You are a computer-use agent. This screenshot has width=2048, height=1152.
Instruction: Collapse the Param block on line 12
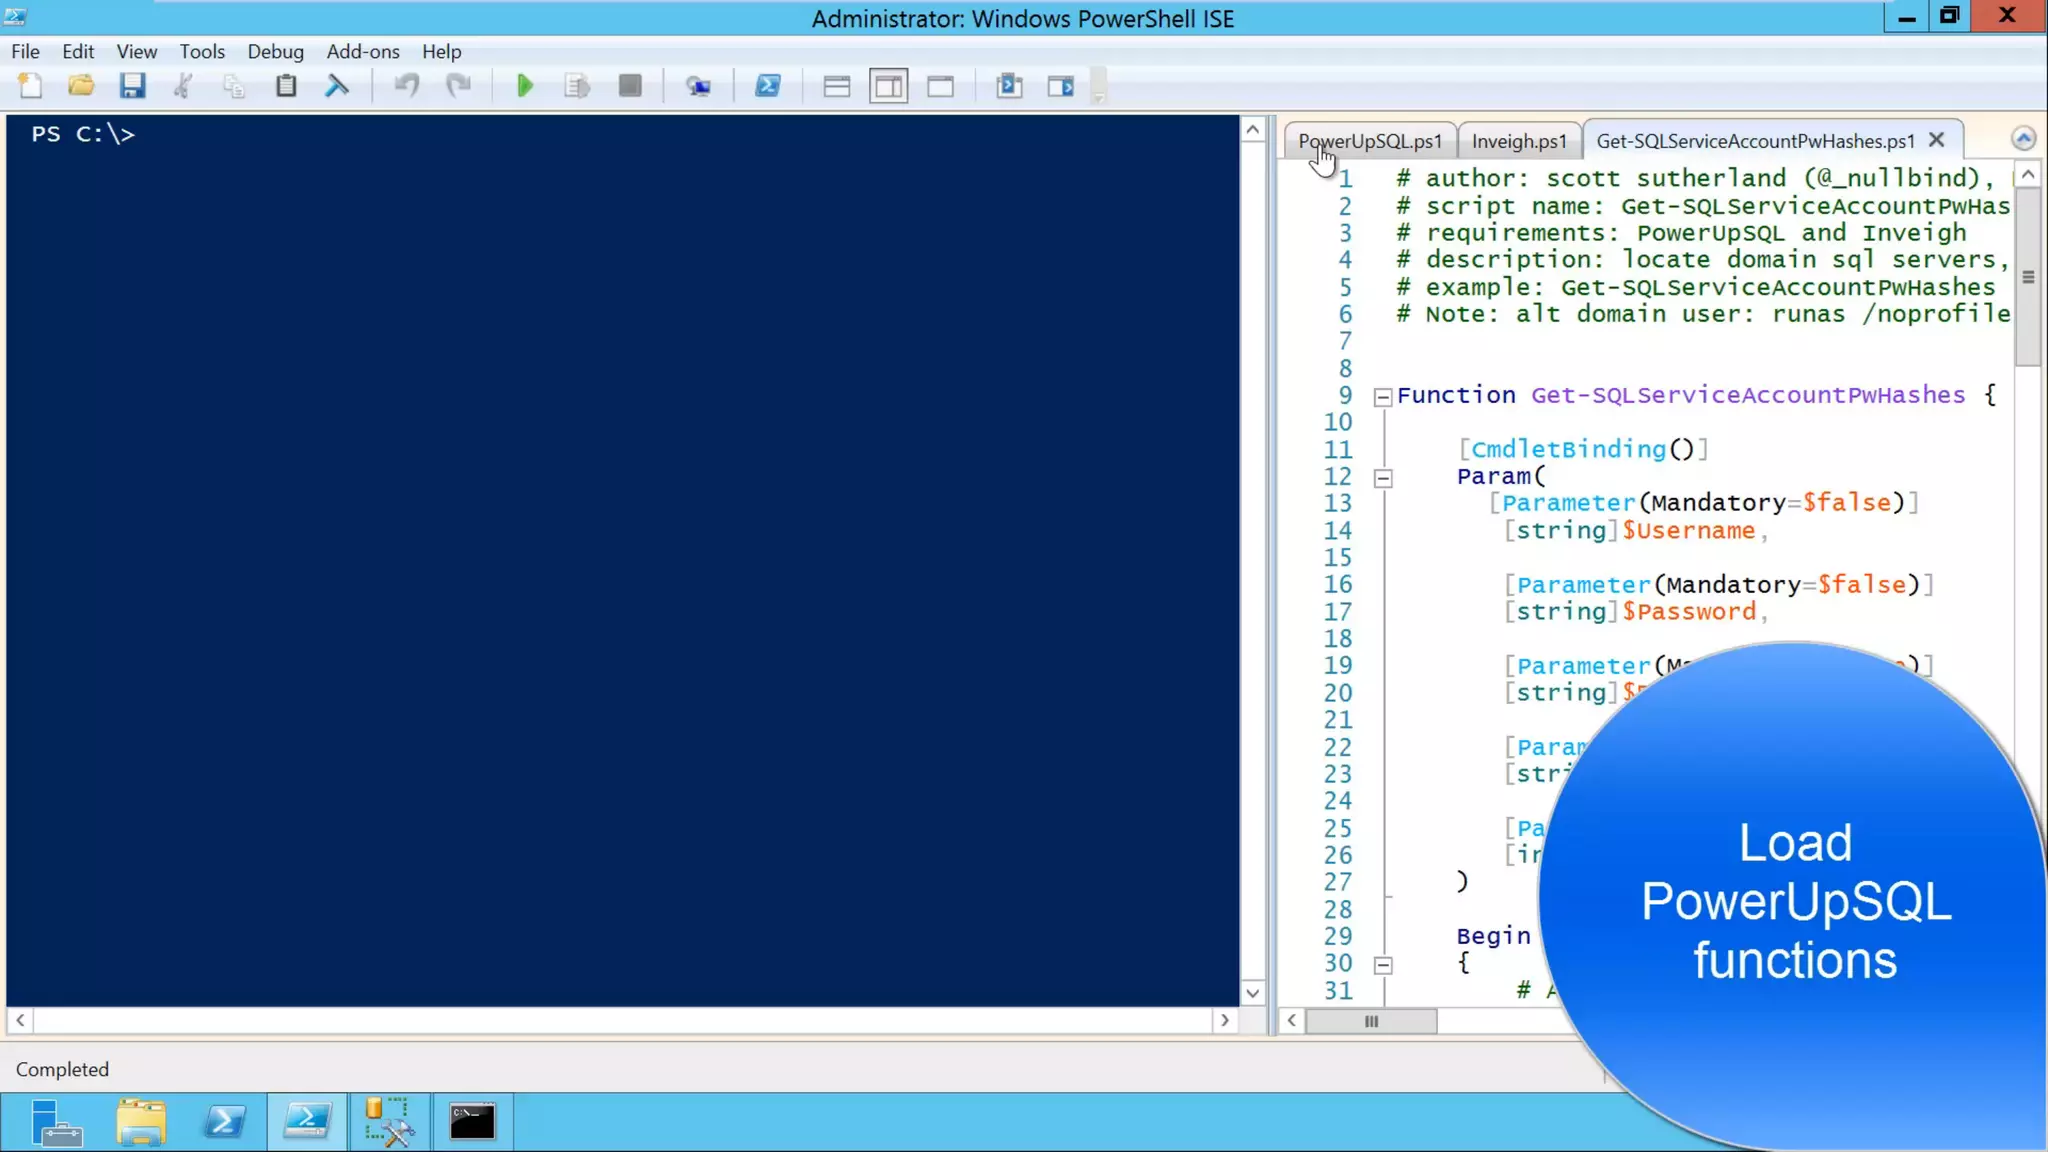tap(1383, 478)
